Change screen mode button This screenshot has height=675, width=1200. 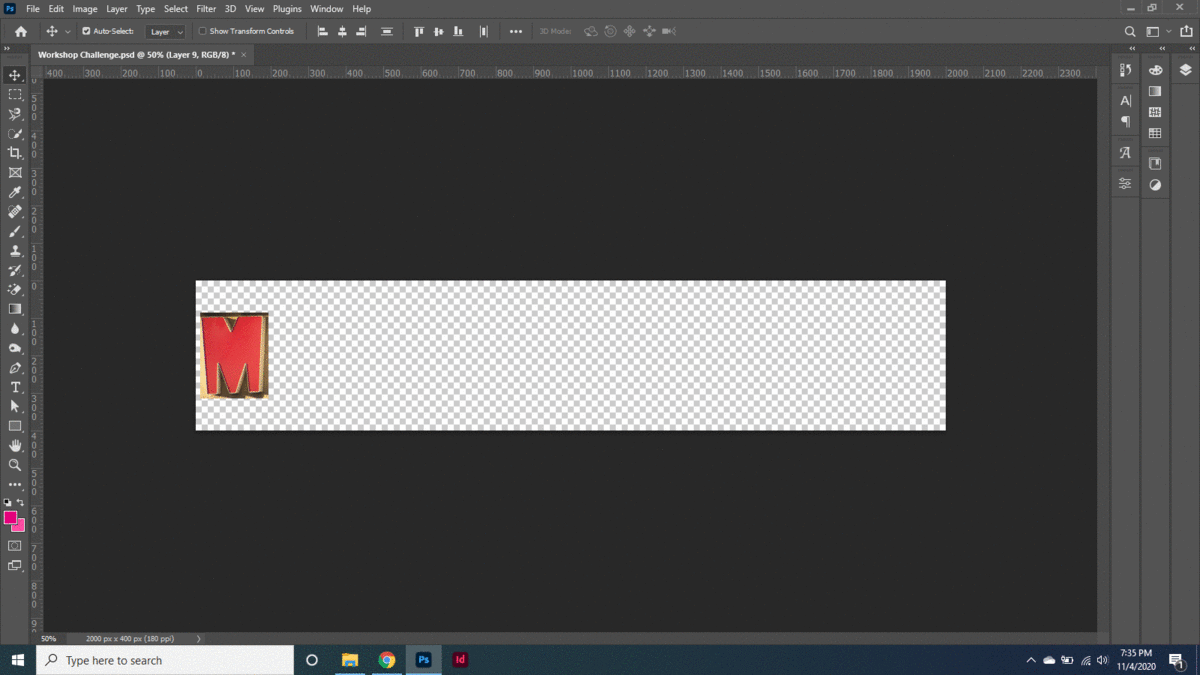point(15,566)
